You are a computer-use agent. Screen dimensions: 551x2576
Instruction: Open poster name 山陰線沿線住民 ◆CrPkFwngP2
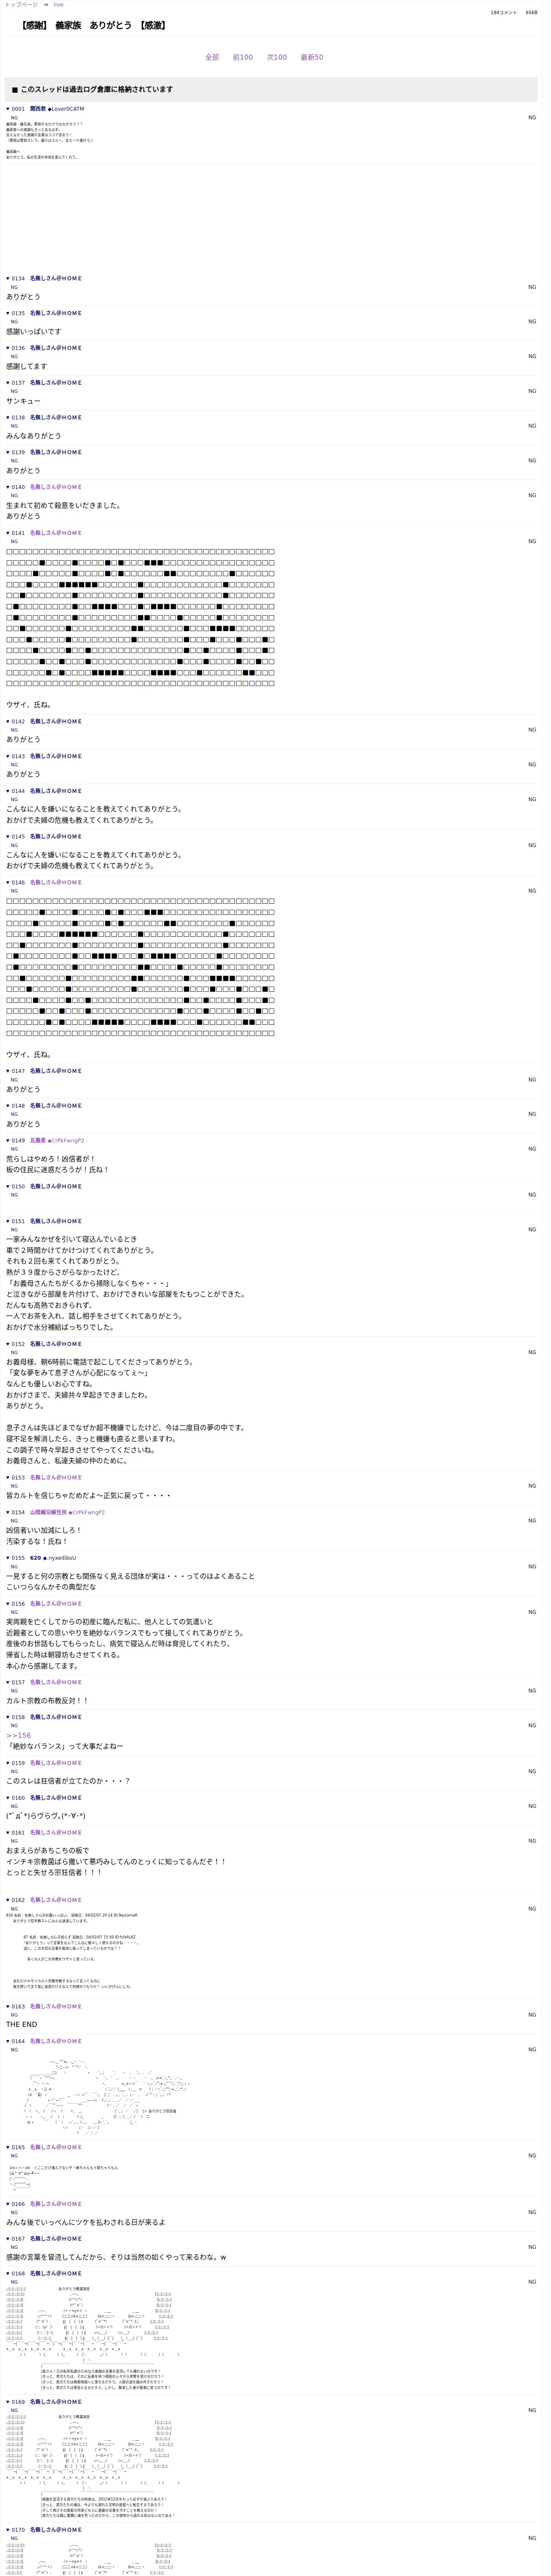coord(67,1513)
